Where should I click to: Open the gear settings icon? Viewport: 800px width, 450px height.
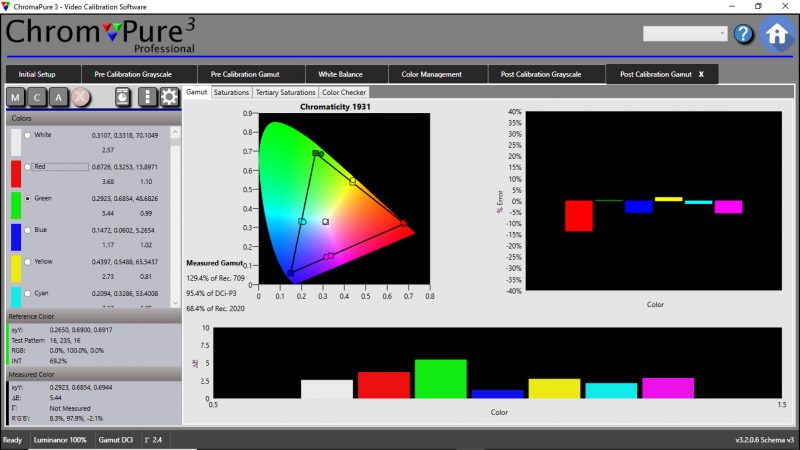tap(169, 97)
